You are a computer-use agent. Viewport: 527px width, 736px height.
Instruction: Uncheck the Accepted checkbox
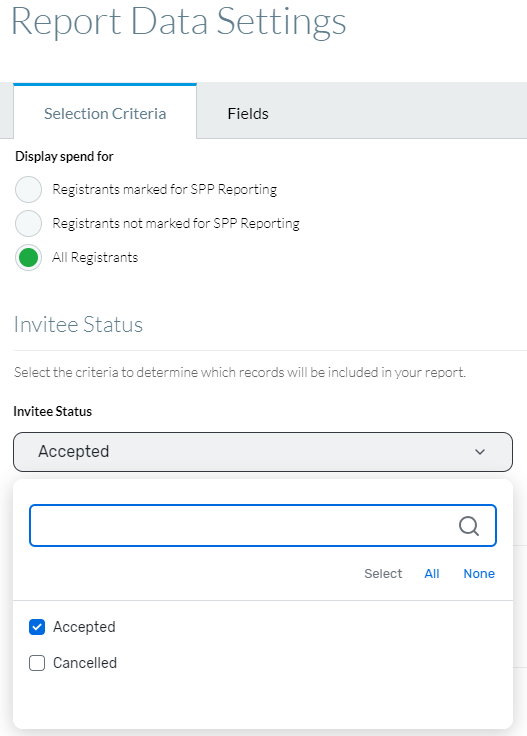(x=37, y=627)
